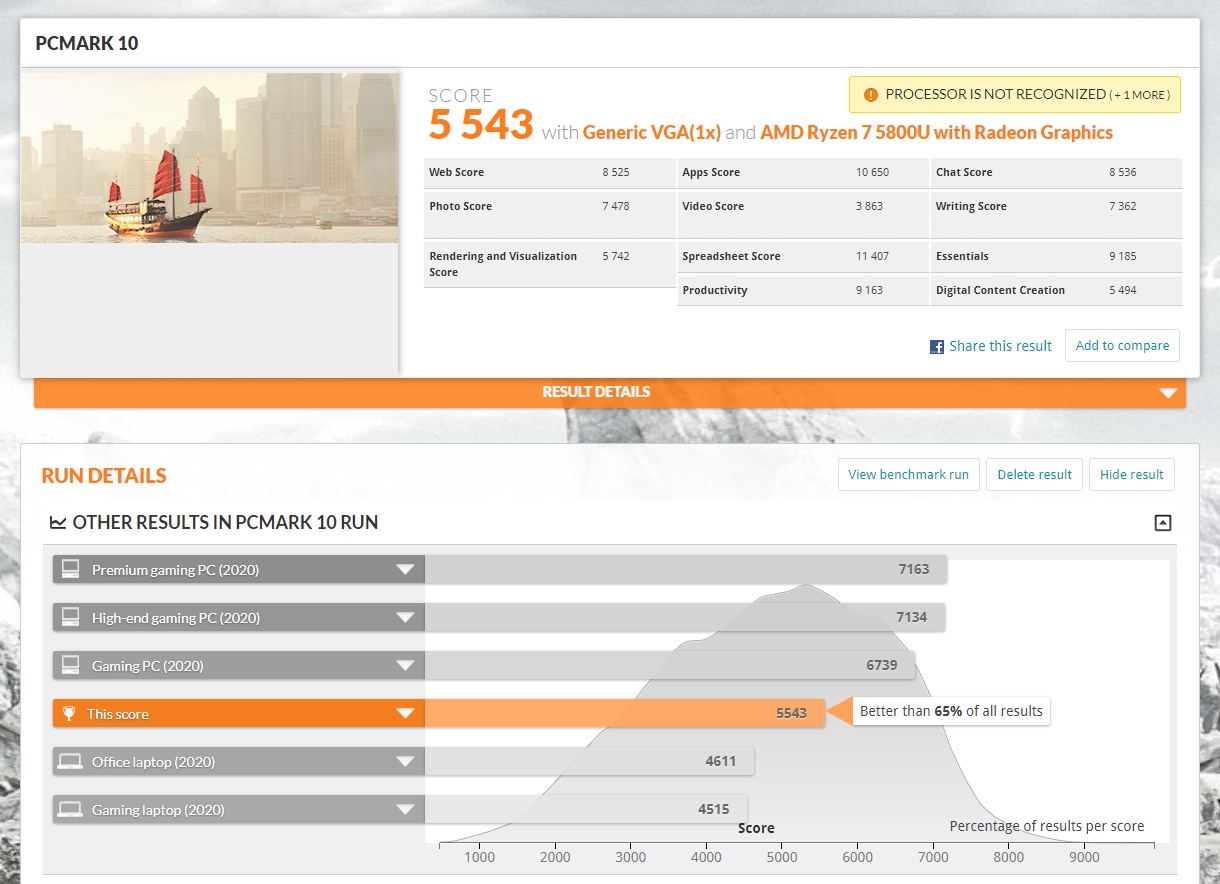Screen dimensions: 1220x884
Task: Click the Essentials score row
Action: [1056, 256]
